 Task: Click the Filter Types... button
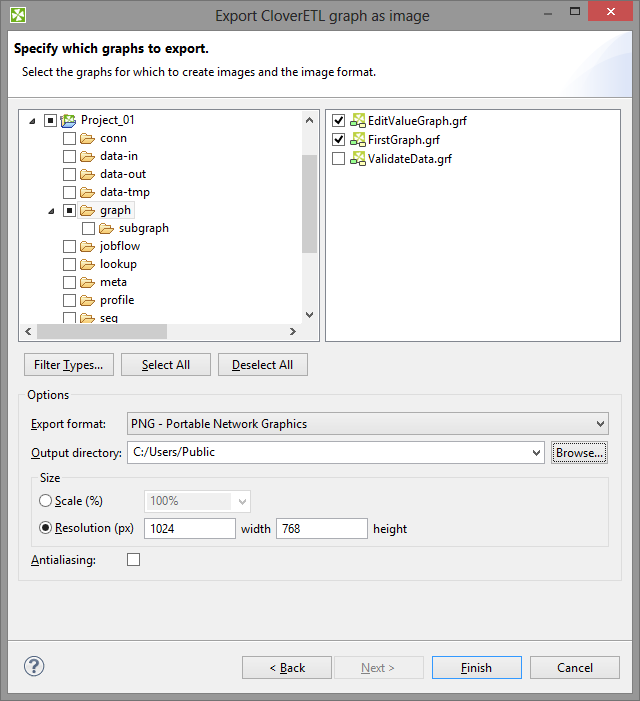click(69, 365)
